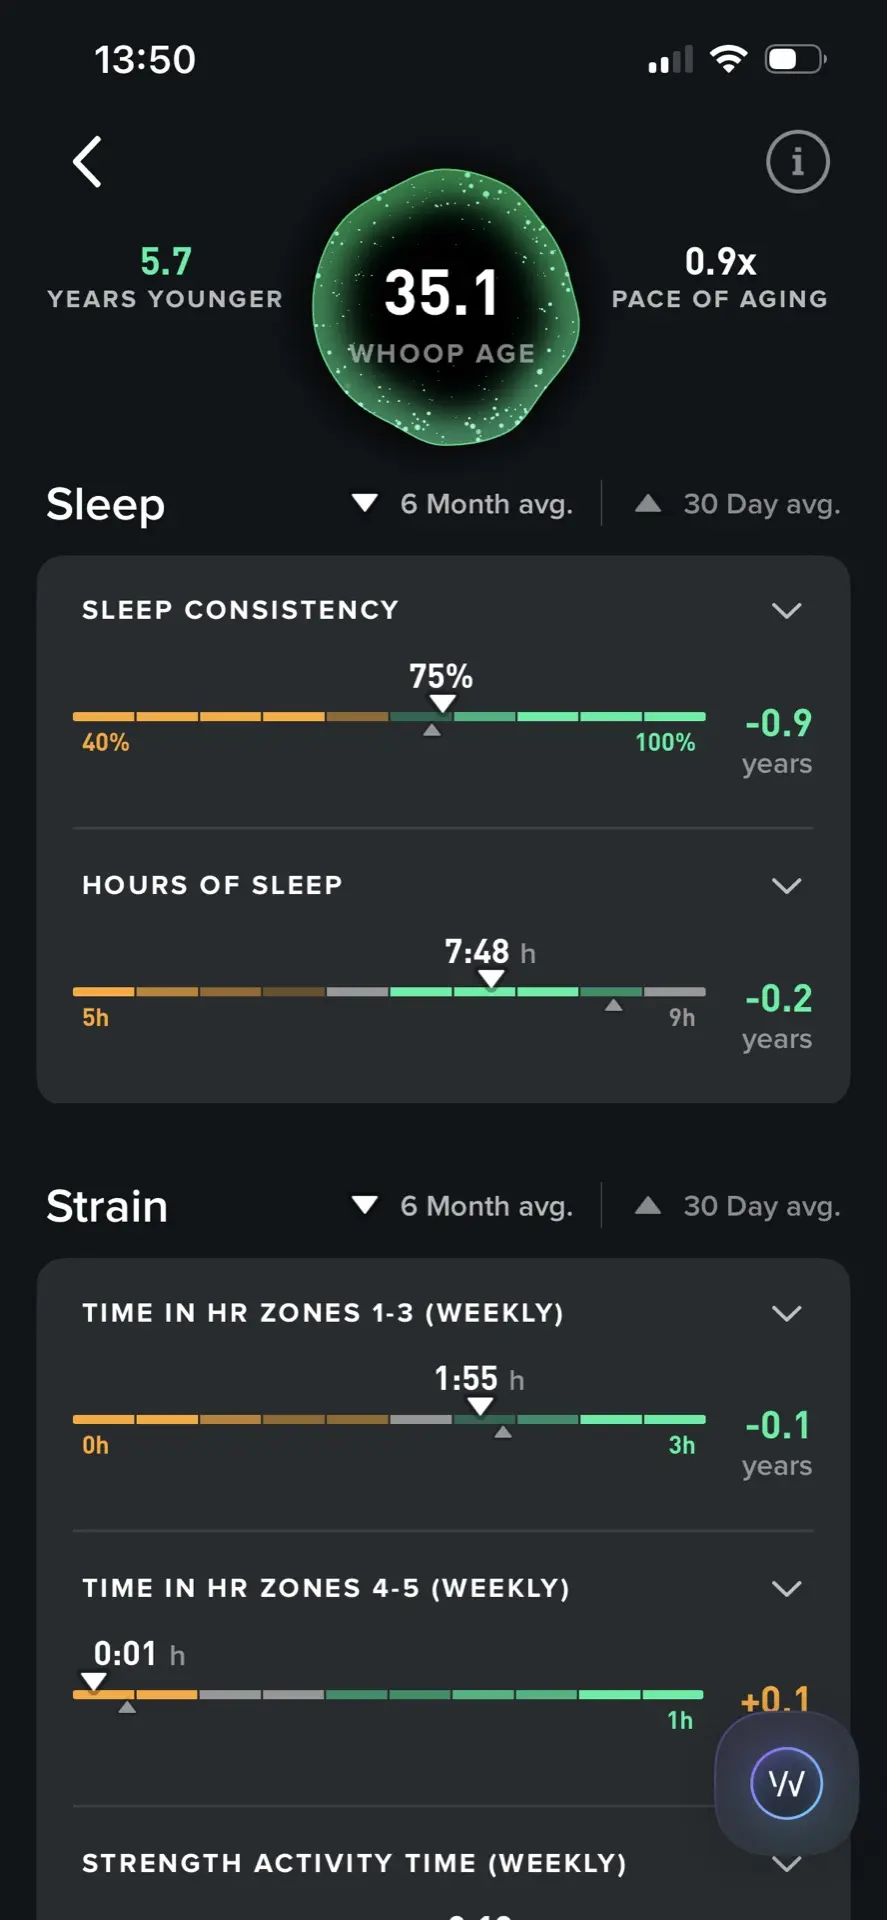887x1920 pixels.
Task: Expand the Sleep Consistency section
Action: 787,610
